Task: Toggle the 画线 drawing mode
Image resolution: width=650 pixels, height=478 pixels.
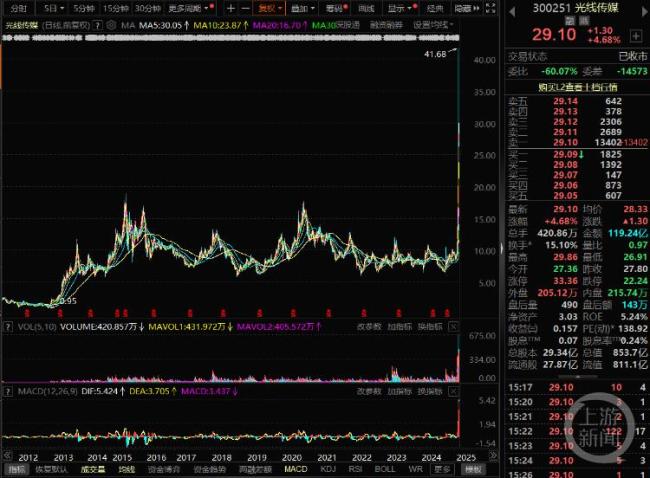Action: (x=366, y=8)
